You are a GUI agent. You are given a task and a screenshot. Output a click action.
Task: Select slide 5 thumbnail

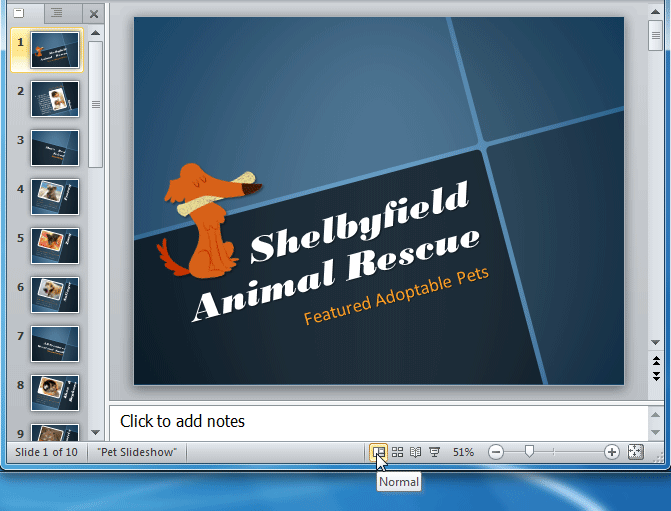click(54, 243)
